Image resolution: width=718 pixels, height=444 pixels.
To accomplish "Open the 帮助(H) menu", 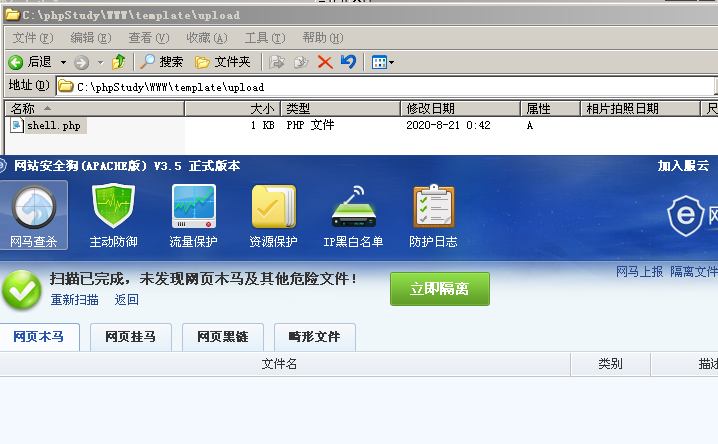I will coord(323,38).
